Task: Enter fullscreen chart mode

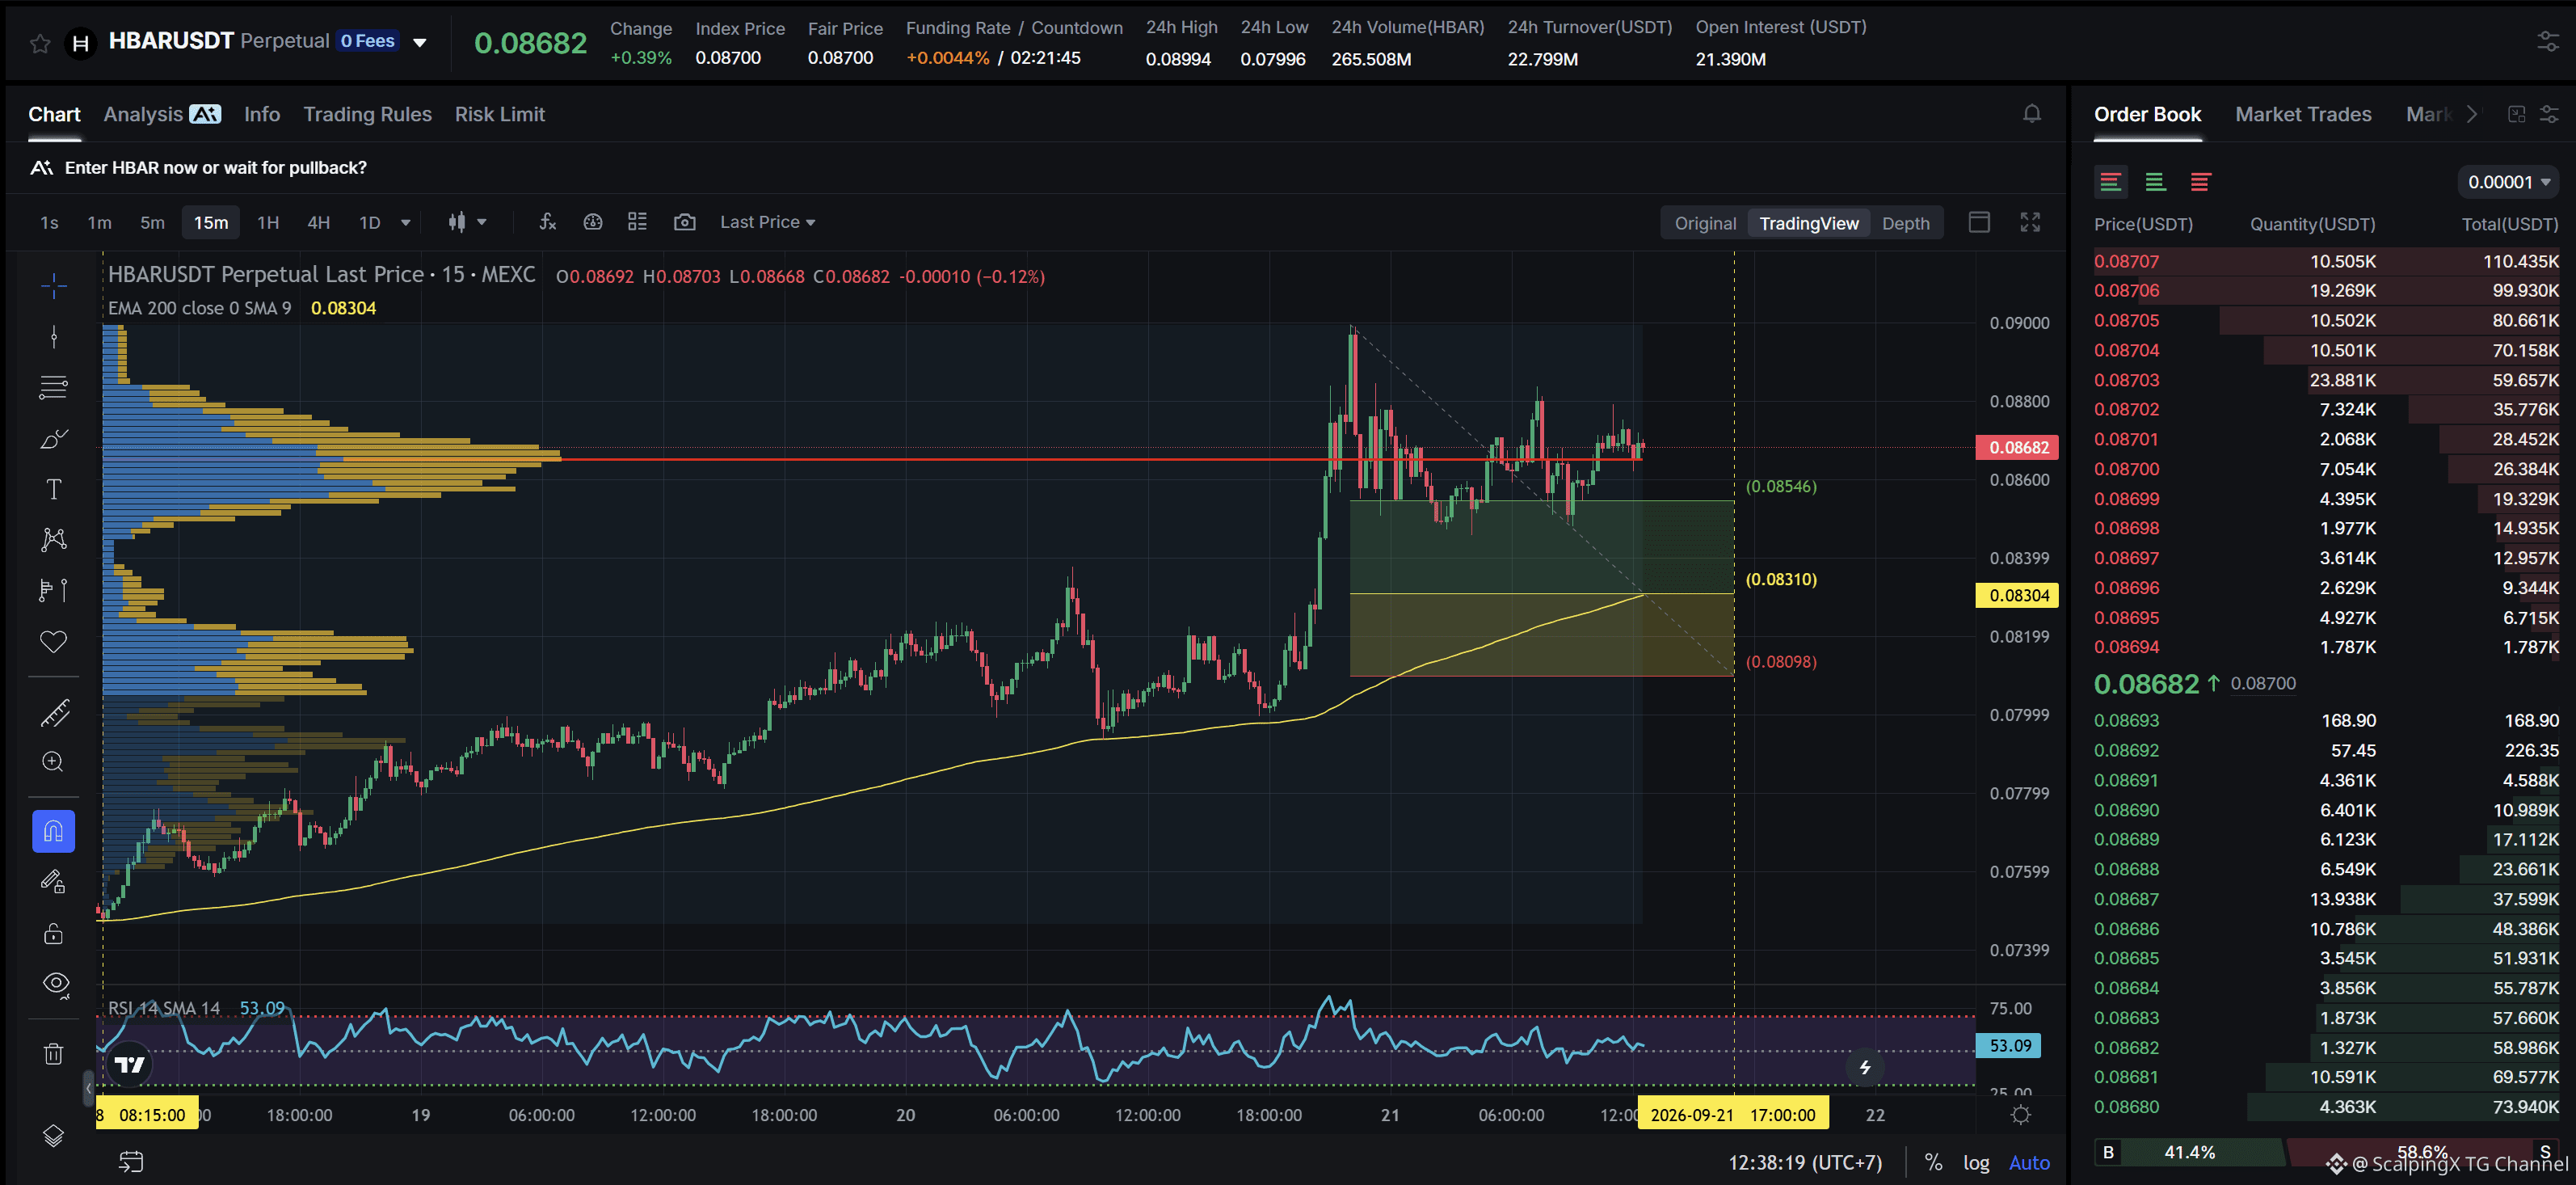Action: pyautogui.click(x=2029, y=222)
